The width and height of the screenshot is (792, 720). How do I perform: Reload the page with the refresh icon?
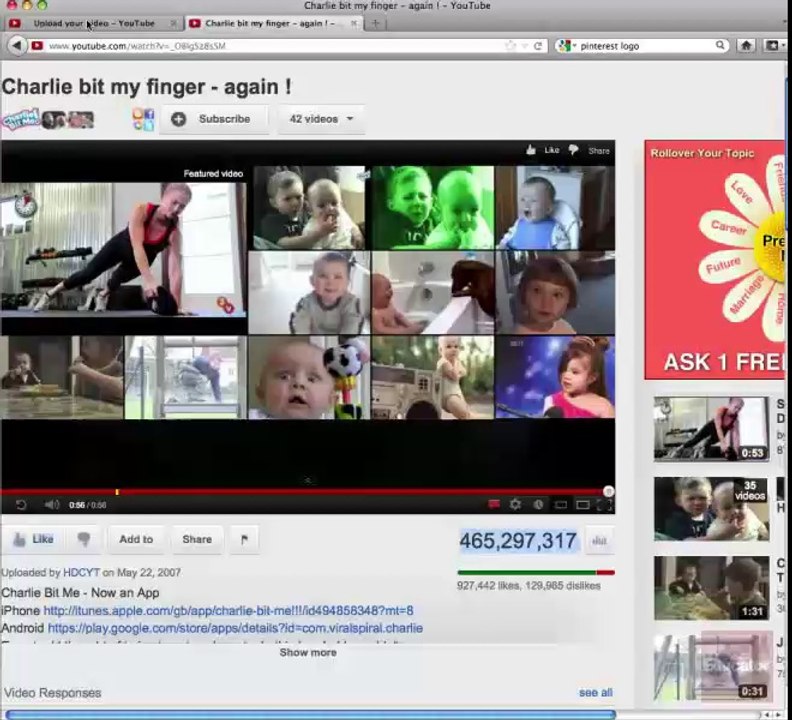pyautogui.click(x=538, y=46)
